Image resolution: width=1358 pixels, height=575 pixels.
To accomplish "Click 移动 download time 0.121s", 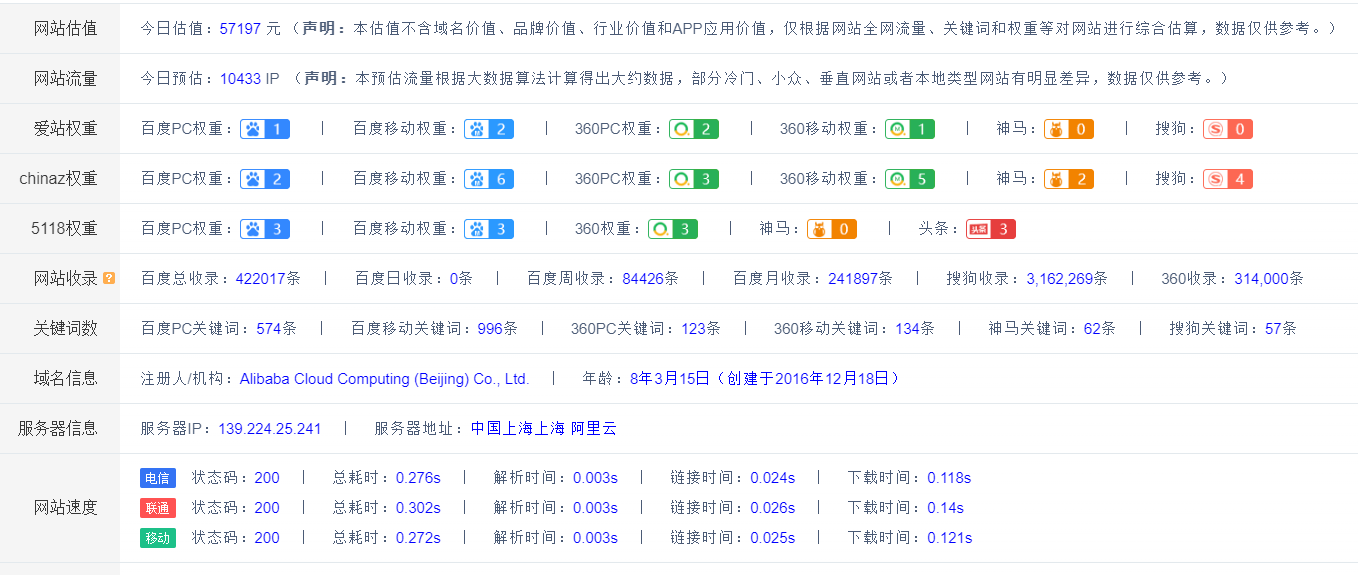I will pos(949,538).
